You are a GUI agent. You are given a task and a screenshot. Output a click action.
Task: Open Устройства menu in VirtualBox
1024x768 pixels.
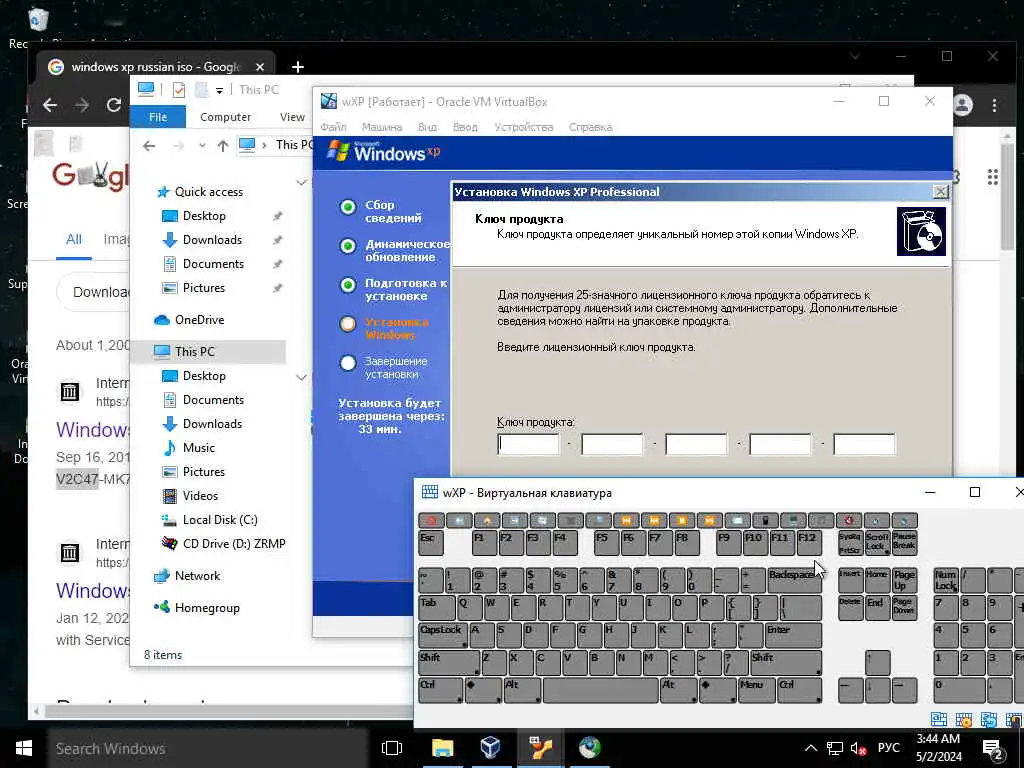pos(524,127)
